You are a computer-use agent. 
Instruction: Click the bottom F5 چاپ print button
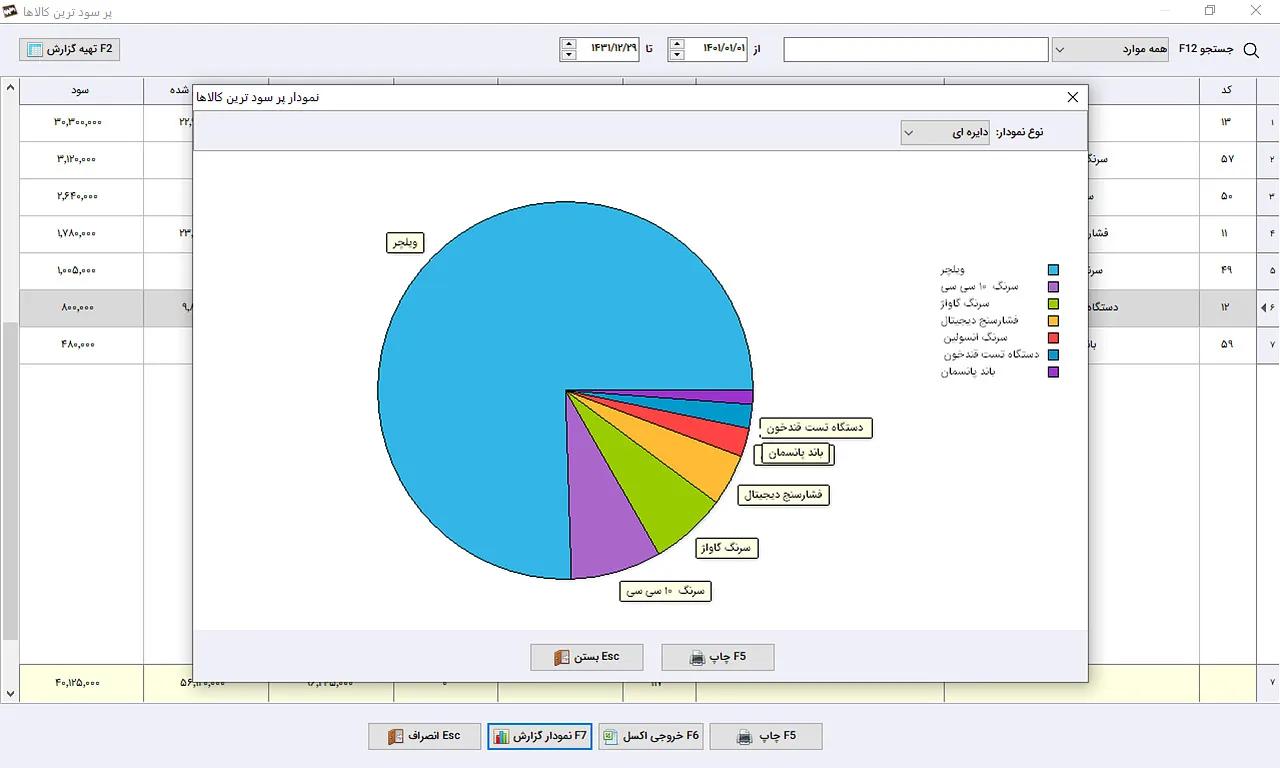click(766, 736)
